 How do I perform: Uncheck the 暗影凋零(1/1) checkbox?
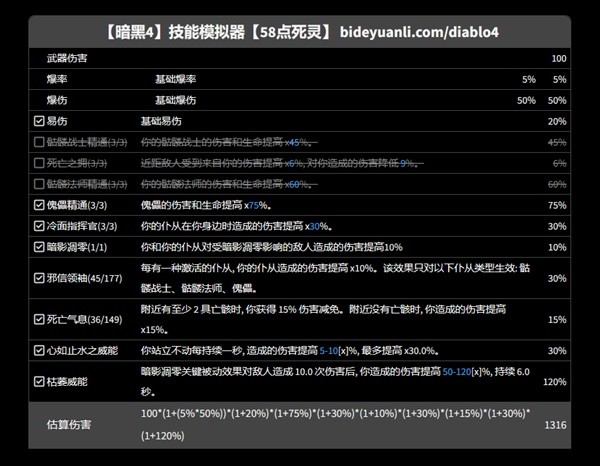(x=39, y=247)
